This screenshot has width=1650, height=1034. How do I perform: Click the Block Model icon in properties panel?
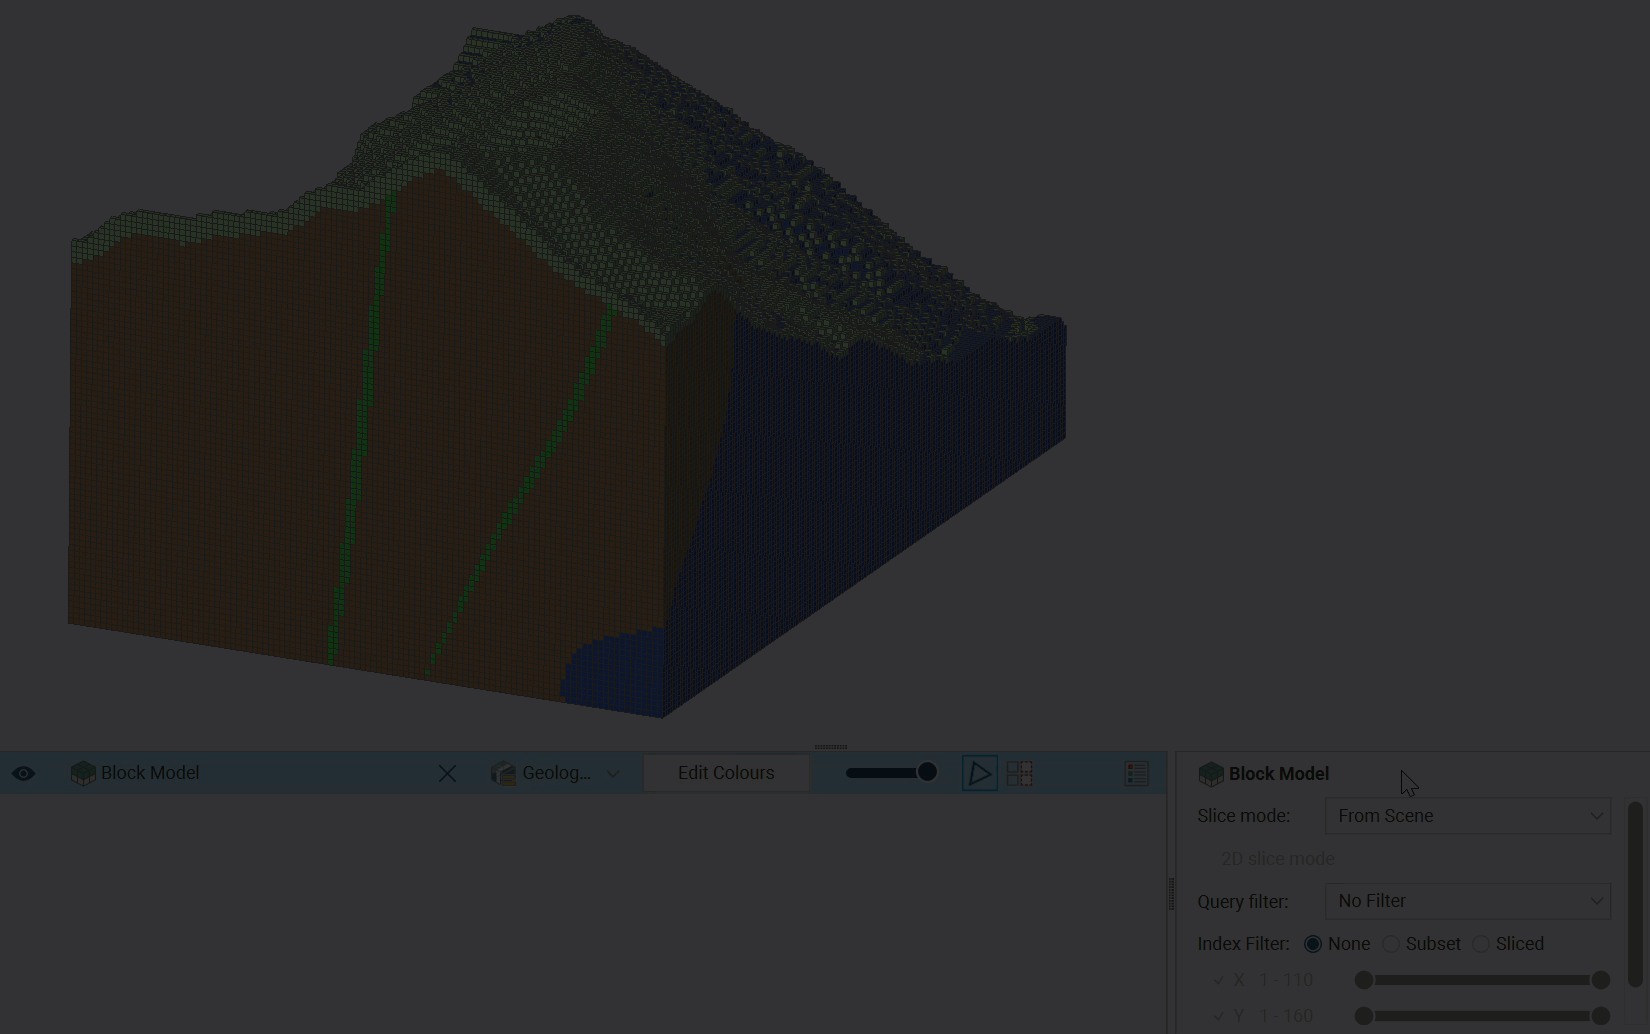tap(1211, 774)
